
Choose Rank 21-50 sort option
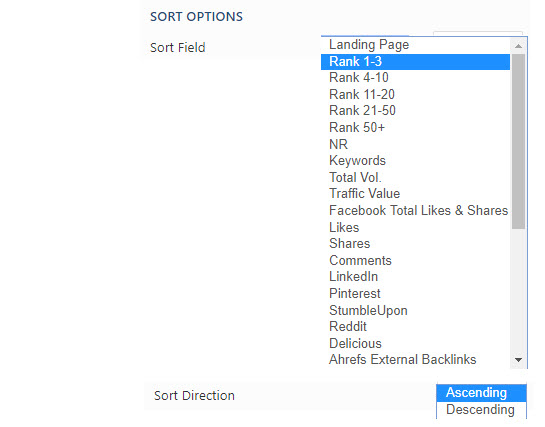point(415,111)
